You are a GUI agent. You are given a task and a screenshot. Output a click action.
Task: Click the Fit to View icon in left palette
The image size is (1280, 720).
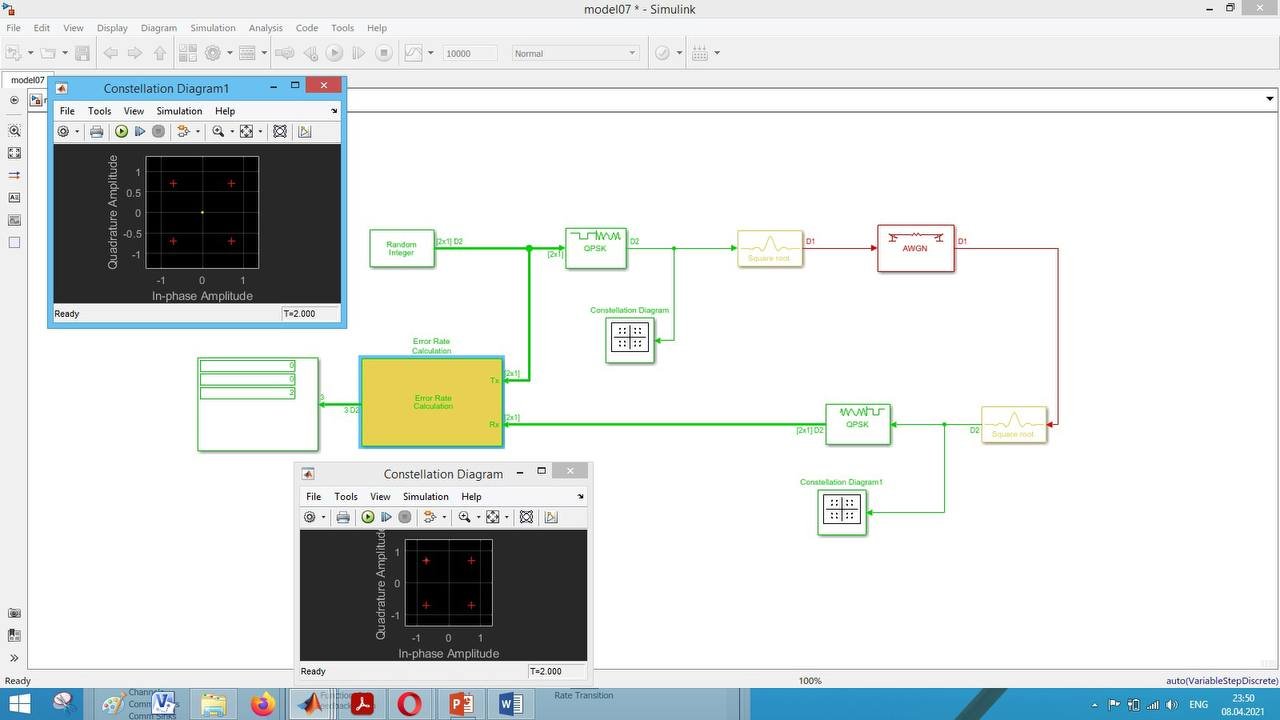pyautogui.click(x=14, y=153)
